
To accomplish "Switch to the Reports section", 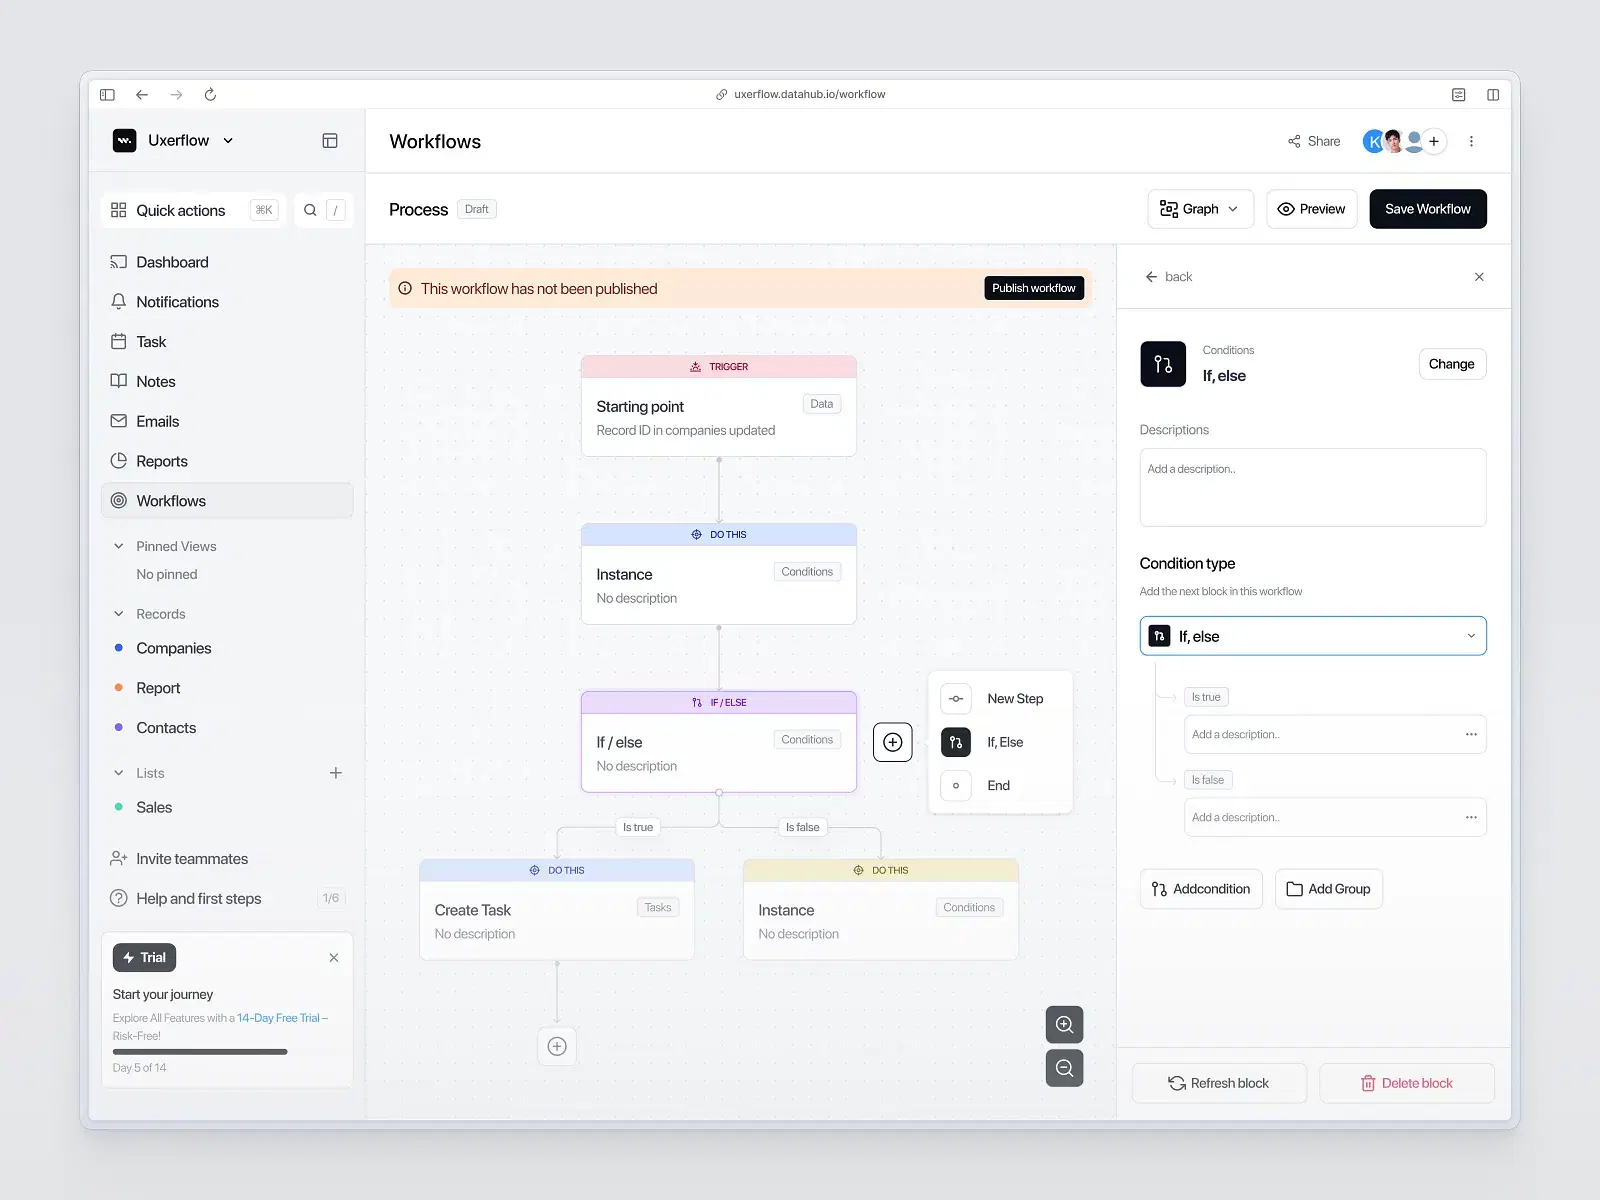I will pos(160,460).
